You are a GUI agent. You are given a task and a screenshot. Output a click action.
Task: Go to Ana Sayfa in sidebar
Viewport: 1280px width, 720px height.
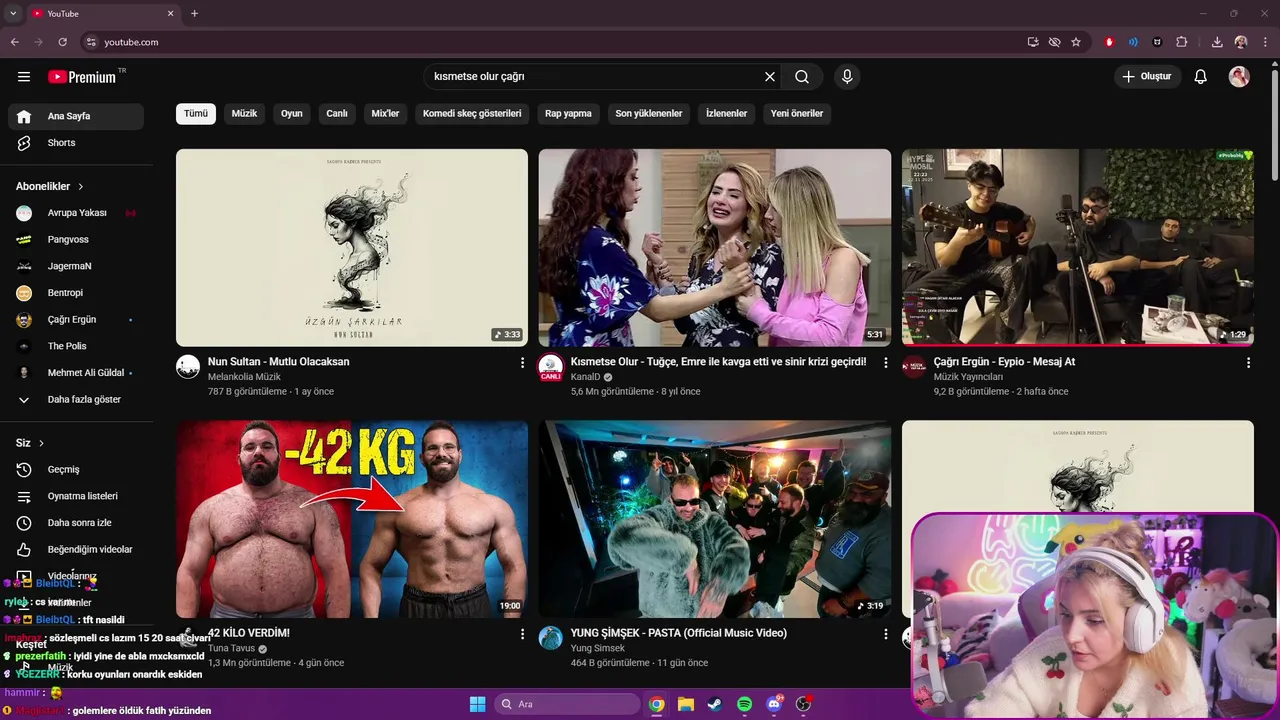tap(76, 116)
